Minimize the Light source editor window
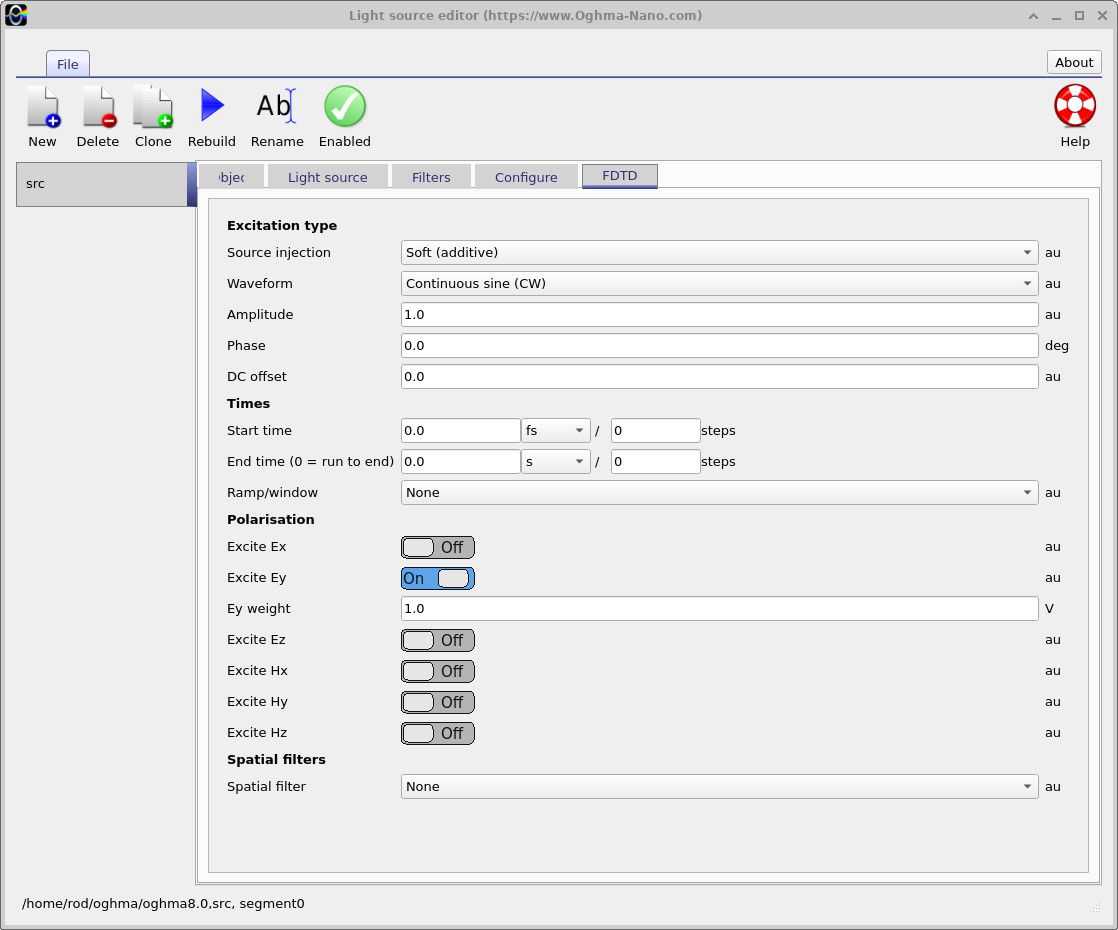Screen dimensions: 1118x930 point(1056,16)
